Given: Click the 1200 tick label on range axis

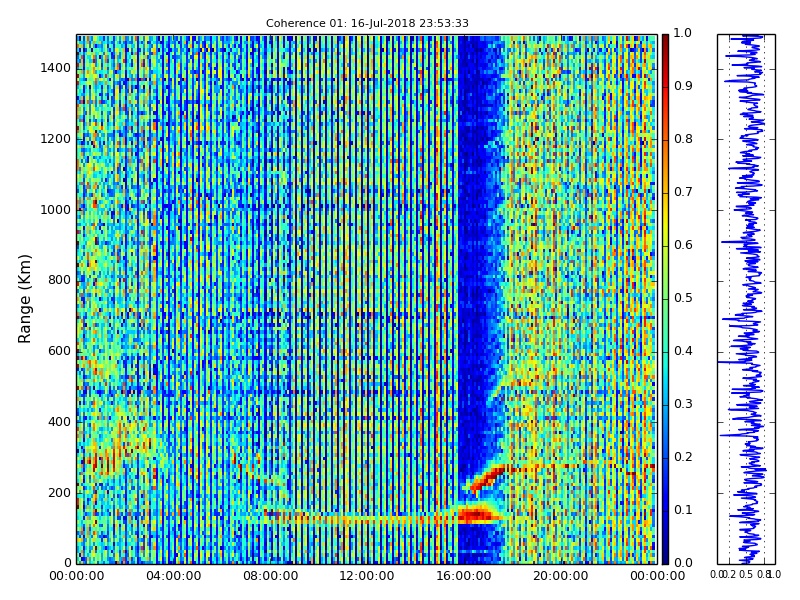Looking at the screenshot, I should [x=56, y=139].
